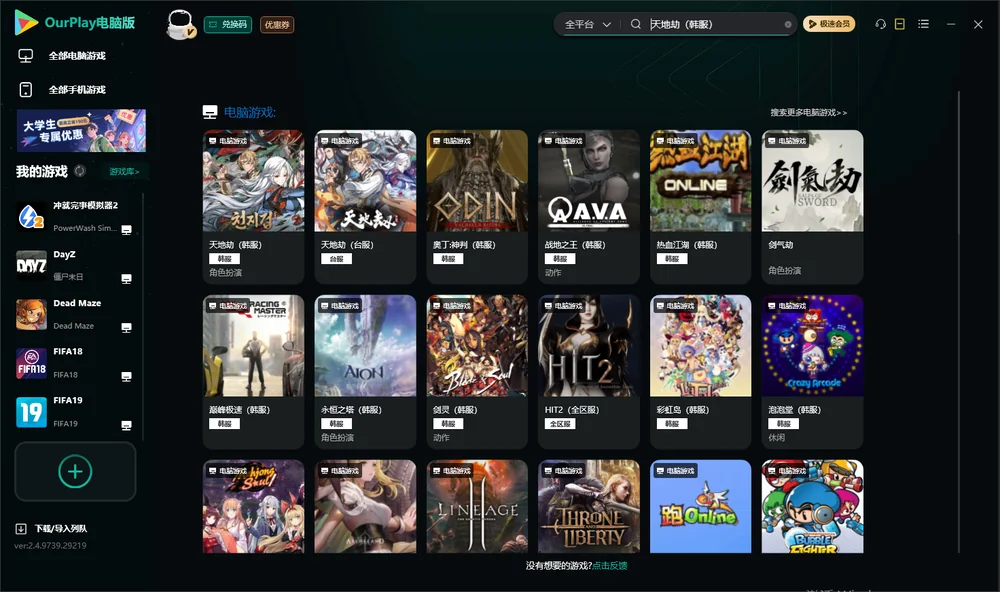Screen dimensions: 1000x592
Task: Select 冲就完事模拟器2 in my games
Action: pyautogui.click(x=75, y=217)
